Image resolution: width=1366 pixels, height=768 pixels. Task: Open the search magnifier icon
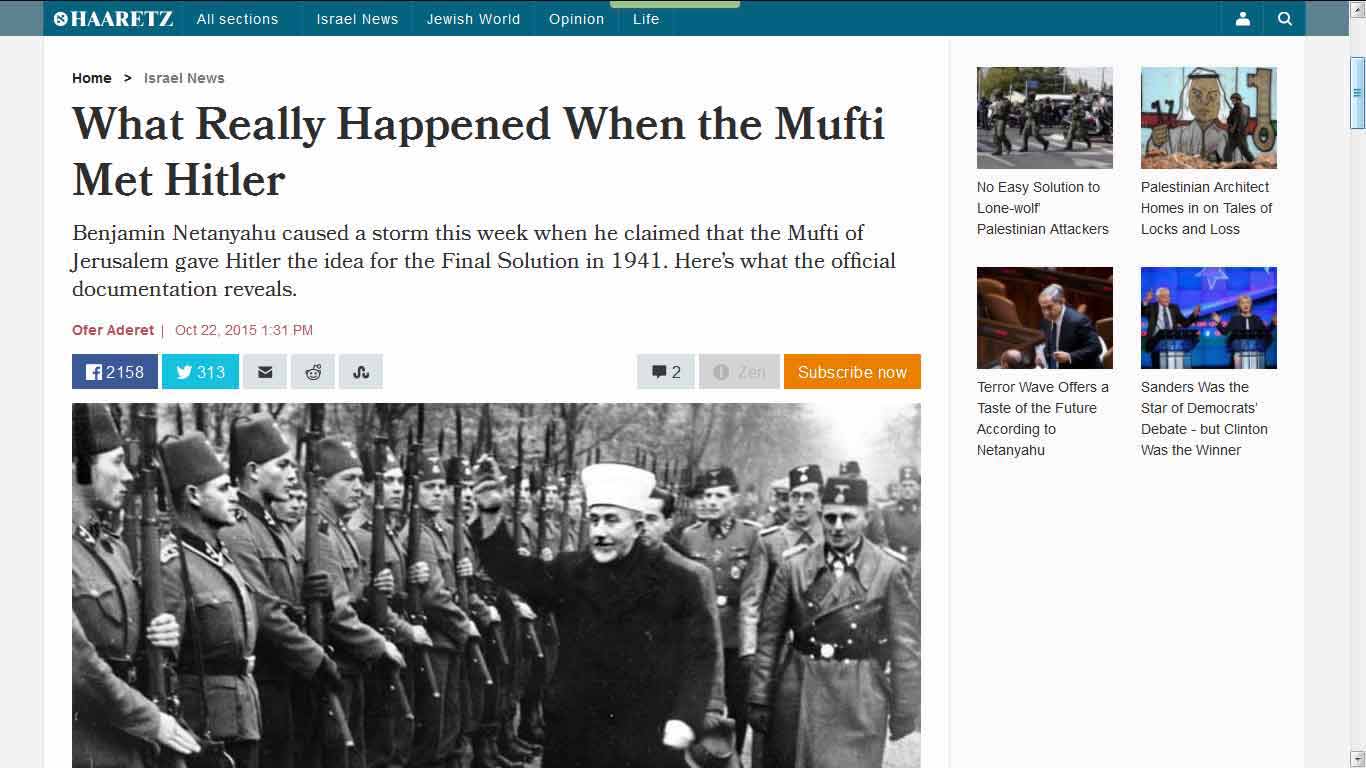coord(1285,18)
